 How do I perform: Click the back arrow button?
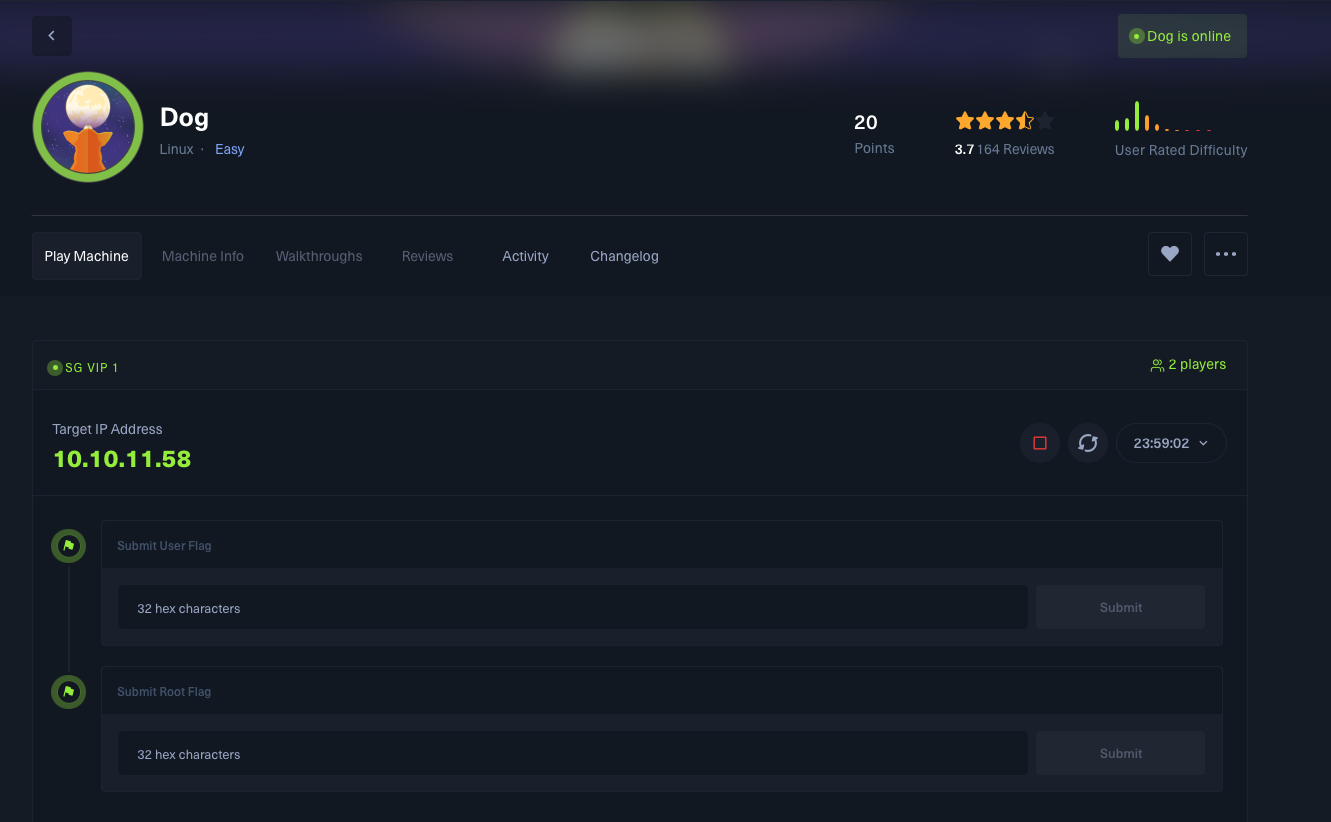51,36
